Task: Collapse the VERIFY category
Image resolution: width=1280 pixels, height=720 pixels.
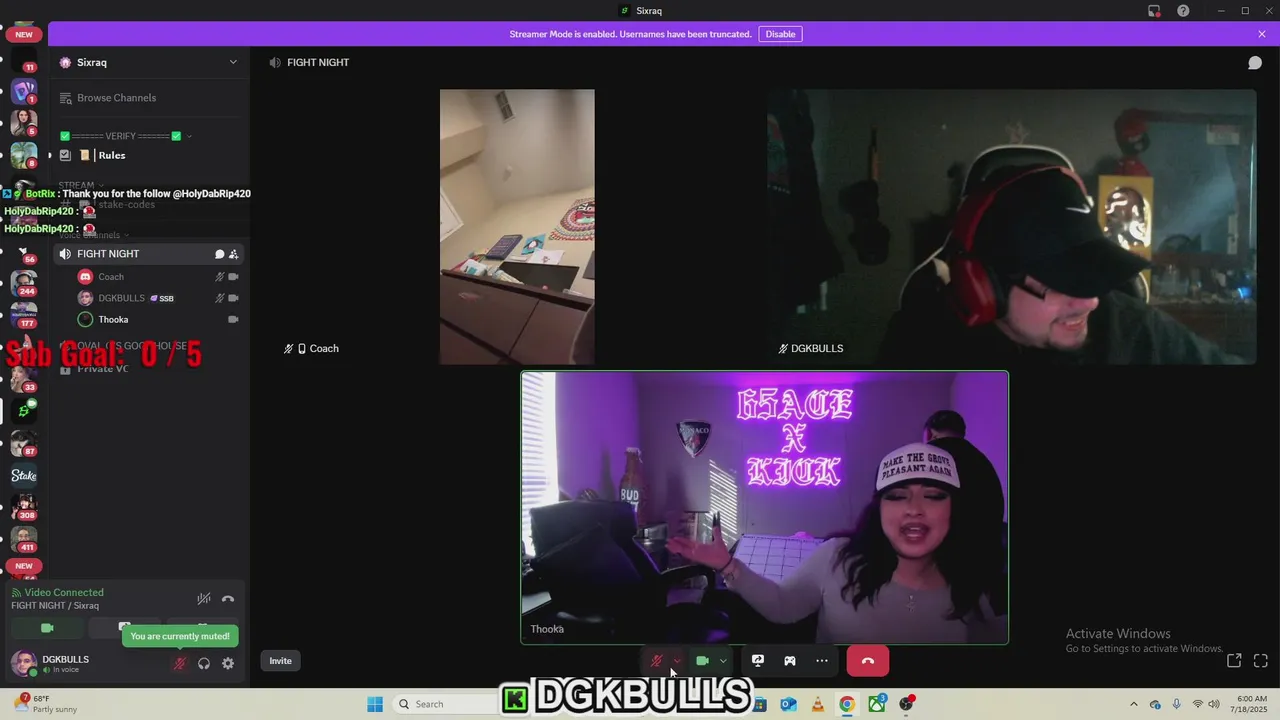Action: tap(126, 136)
